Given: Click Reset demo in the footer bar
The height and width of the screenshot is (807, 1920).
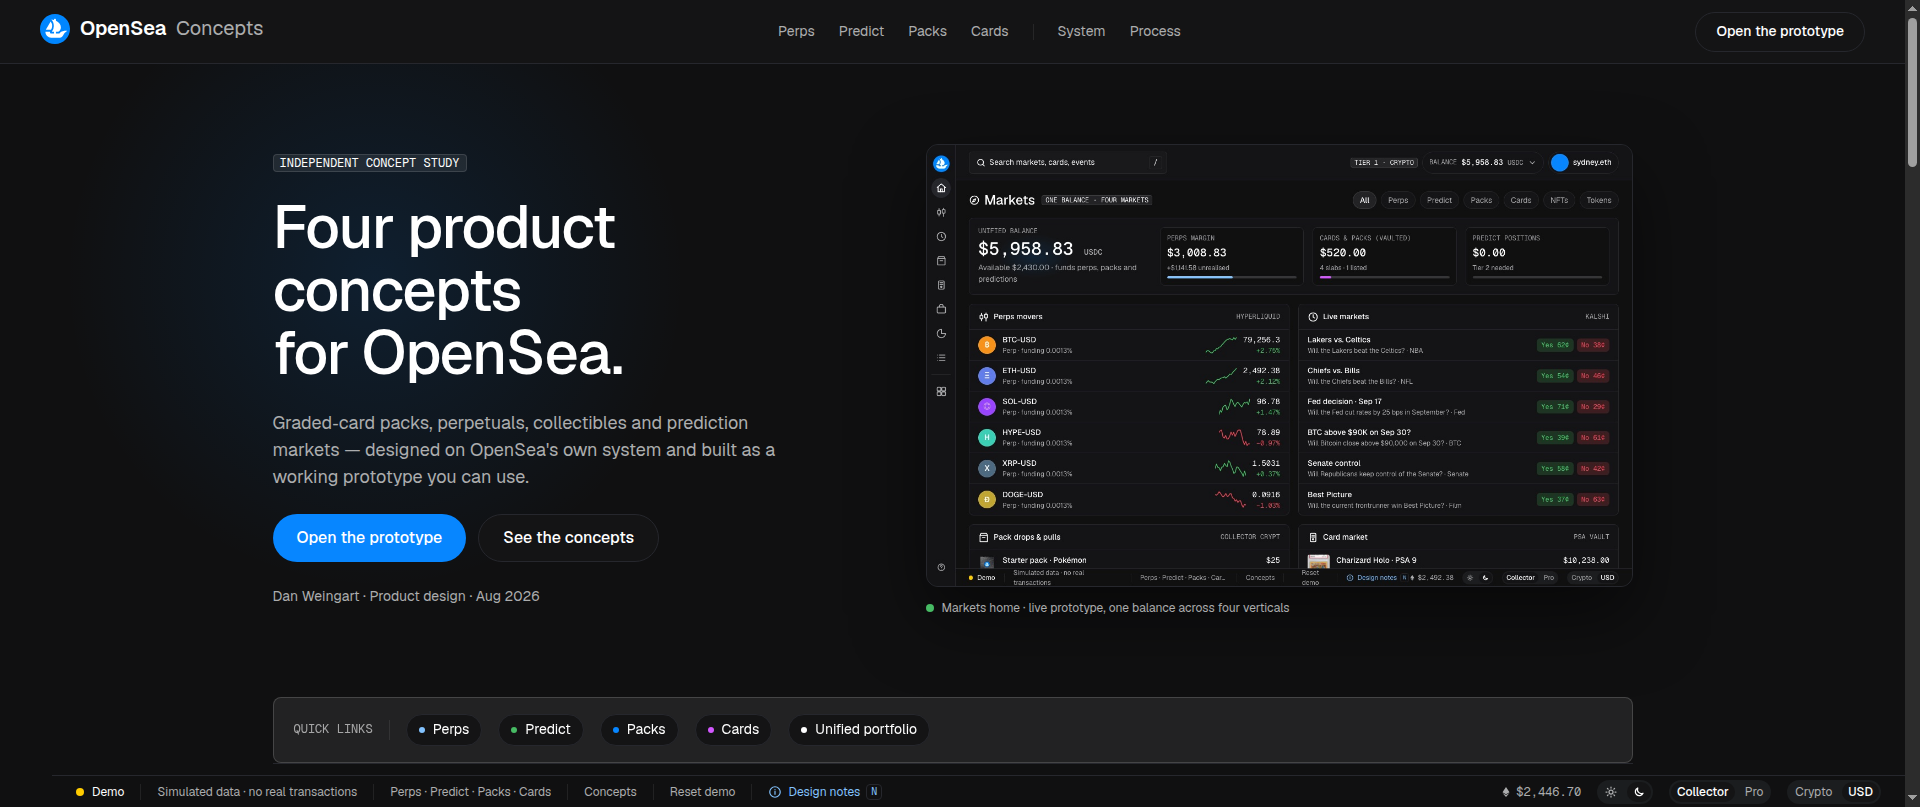Looking at the screenshot, I should 702,792.
